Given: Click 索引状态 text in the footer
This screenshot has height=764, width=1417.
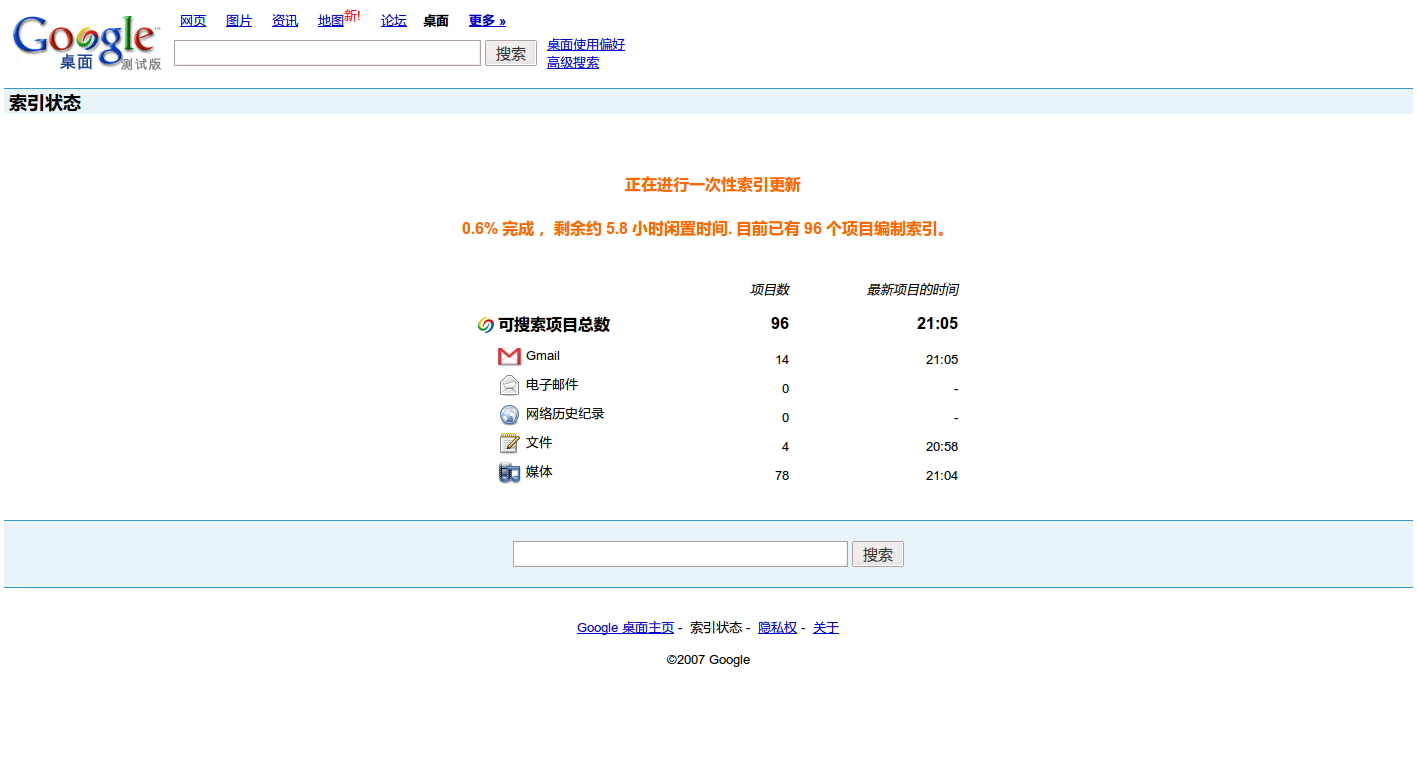Looking at the screenshot, I should [716, 628].
